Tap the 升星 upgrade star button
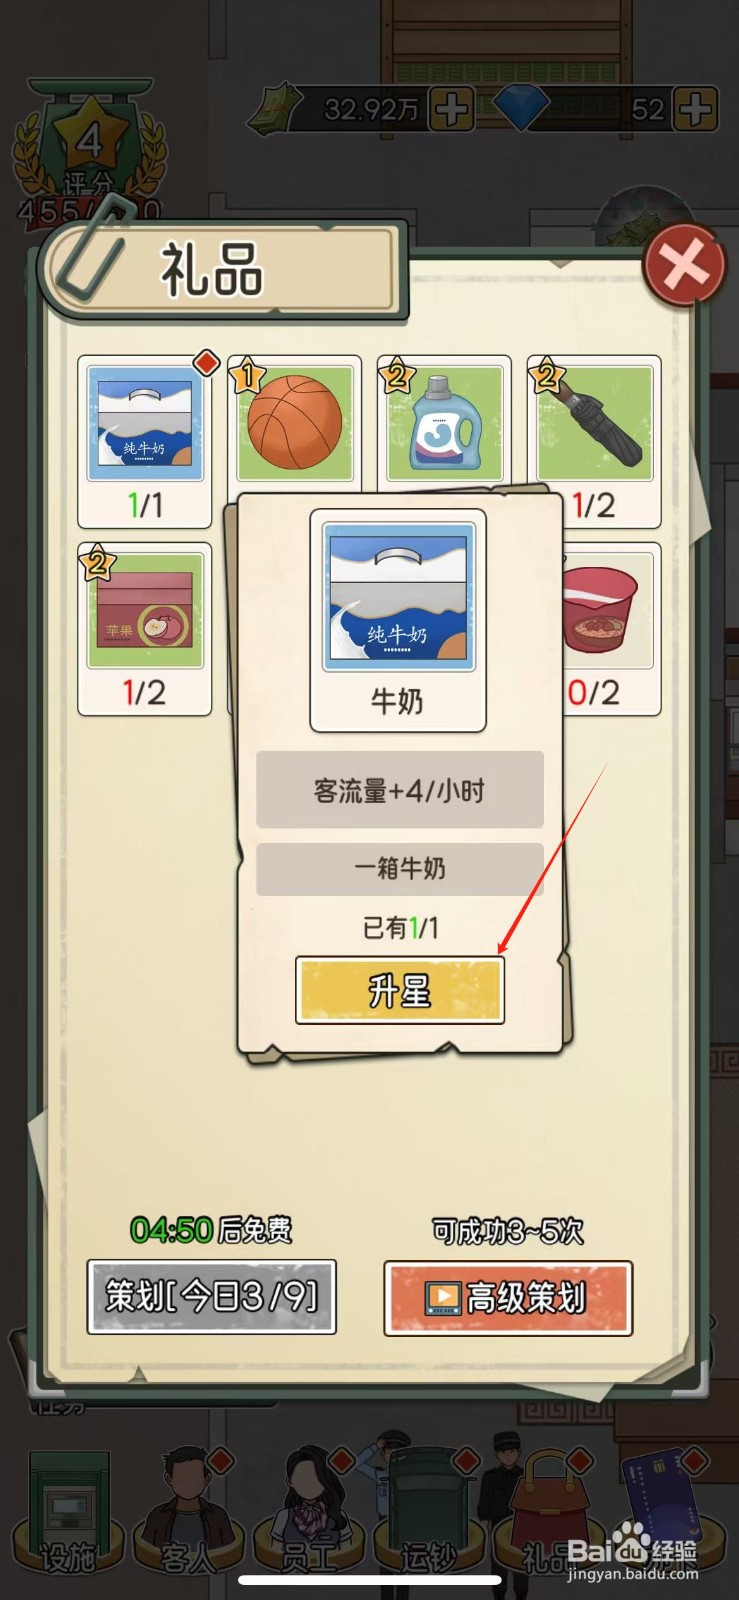Screen dimensions: 739x1600 coord(399,990)
